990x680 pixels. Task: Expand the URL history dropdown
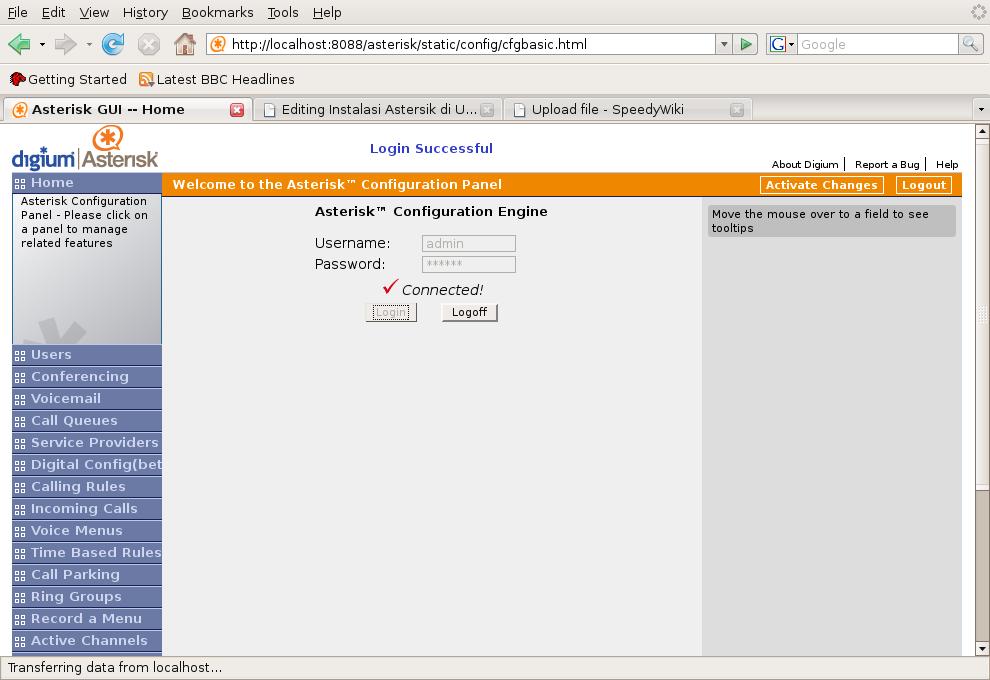tap(724, 44)
